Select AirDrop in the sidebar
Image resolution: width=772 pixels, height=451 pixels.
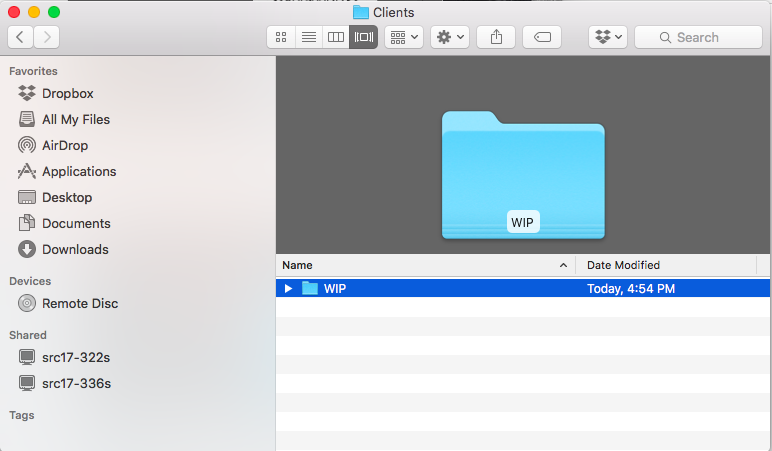click(65, 145)
